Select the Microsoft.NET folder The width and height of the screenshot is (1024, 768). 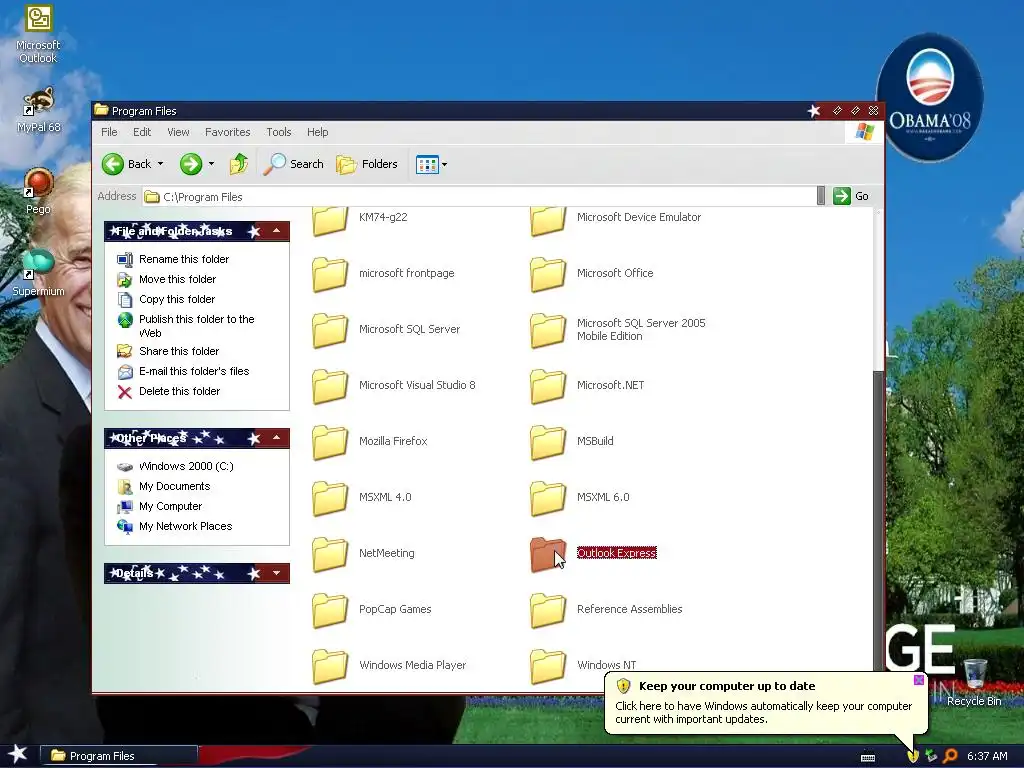pos(587,385)
